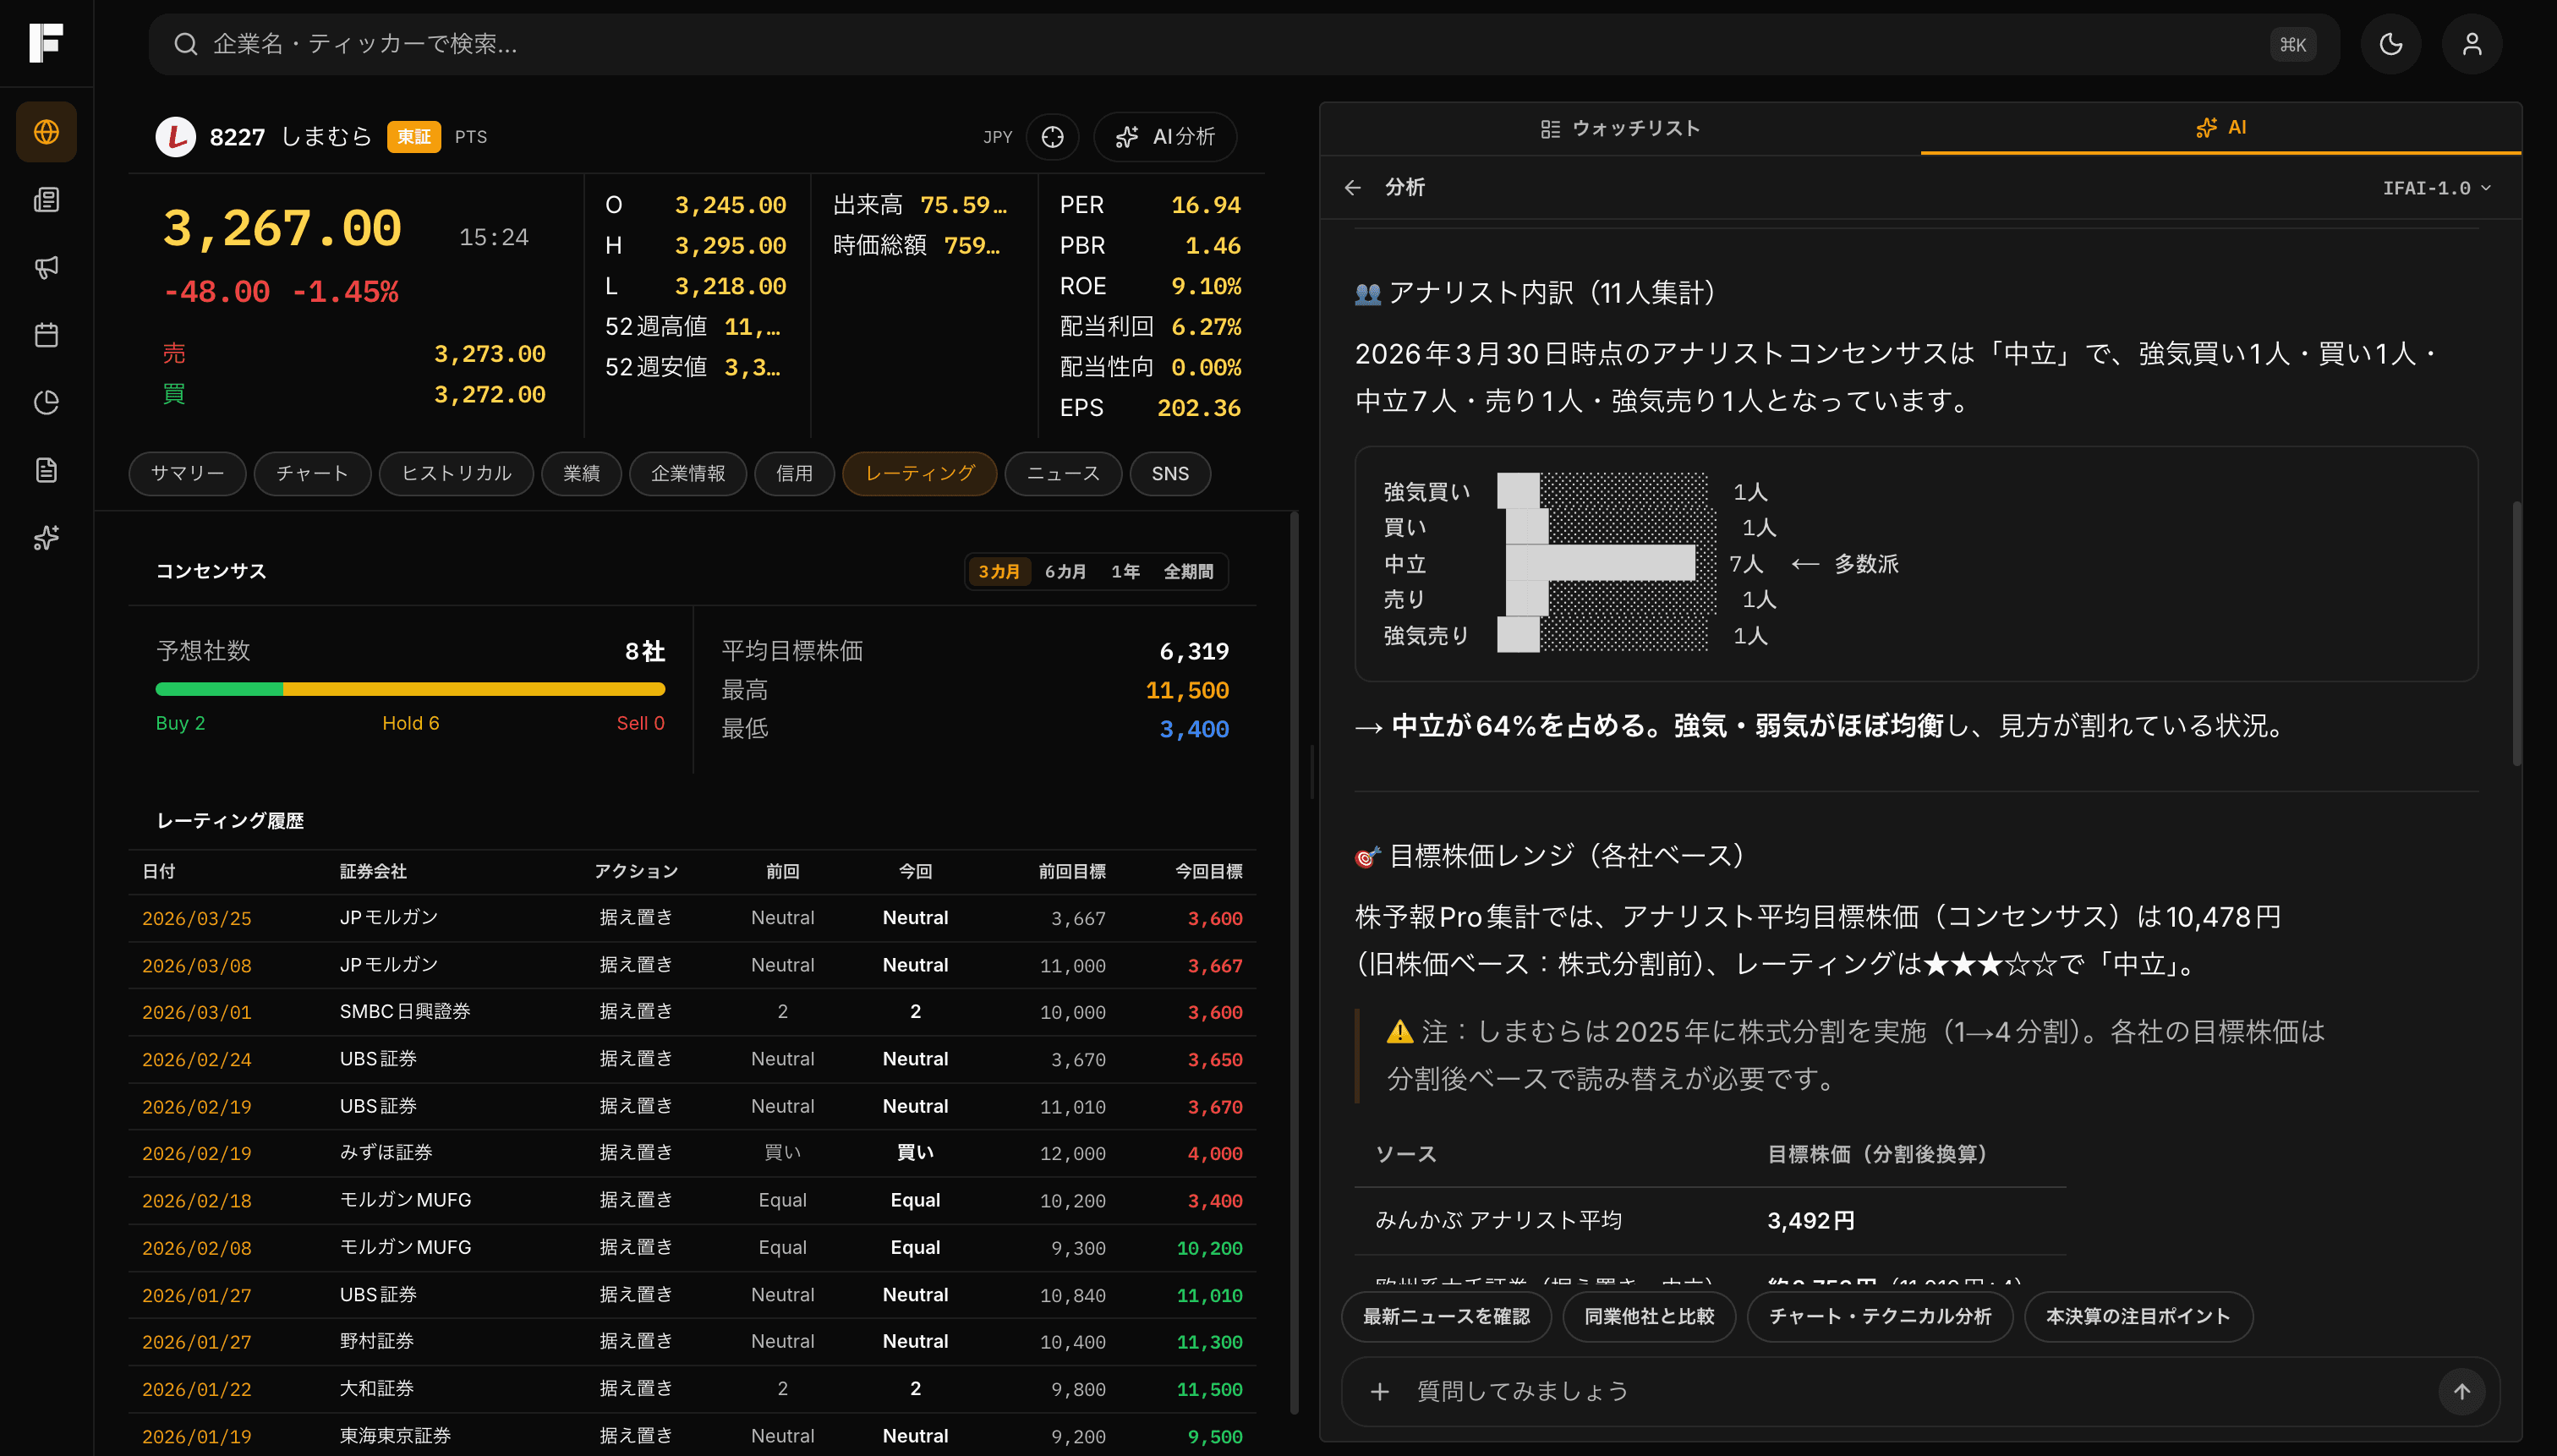Image resolution: width=2557 pixels, height=1456 pixels.
Task: Switch to the ニュース tab
Action: click(1062, 473)
